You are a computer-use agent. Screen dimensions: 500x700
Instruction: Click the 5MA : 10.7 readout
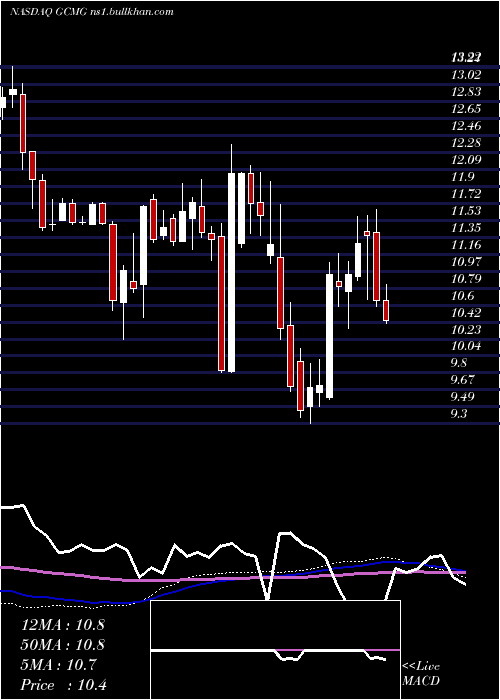58,665
